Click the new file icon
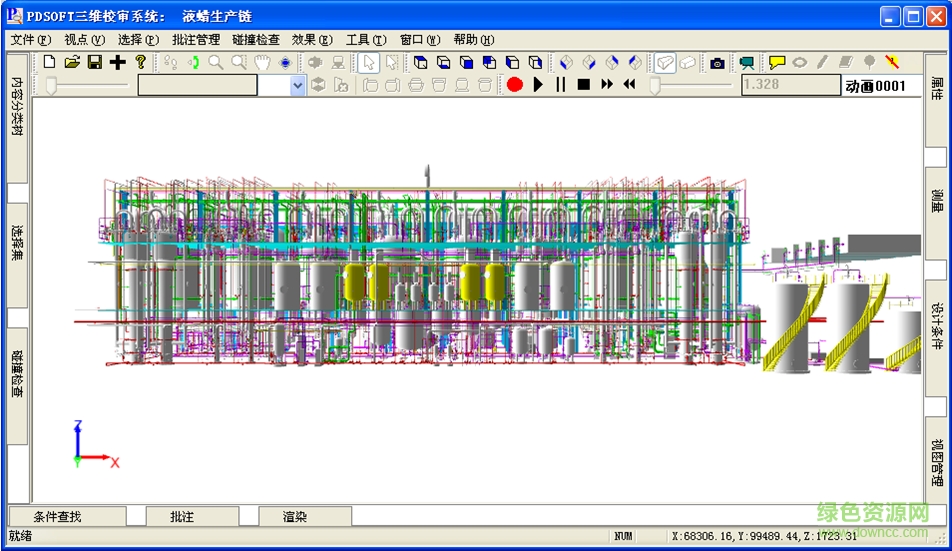The image size is (952, 551). tap(50, 62)
